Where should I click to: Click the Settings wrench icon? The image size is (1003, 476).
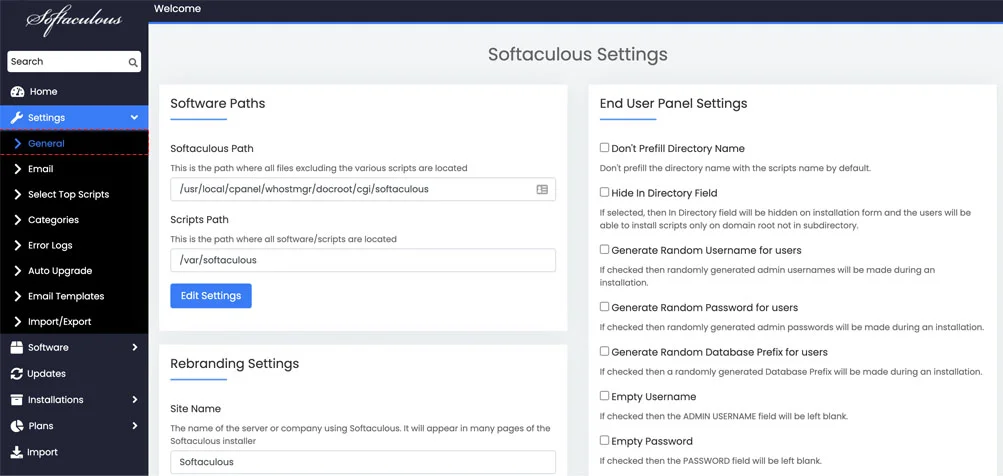click(17, 118)
